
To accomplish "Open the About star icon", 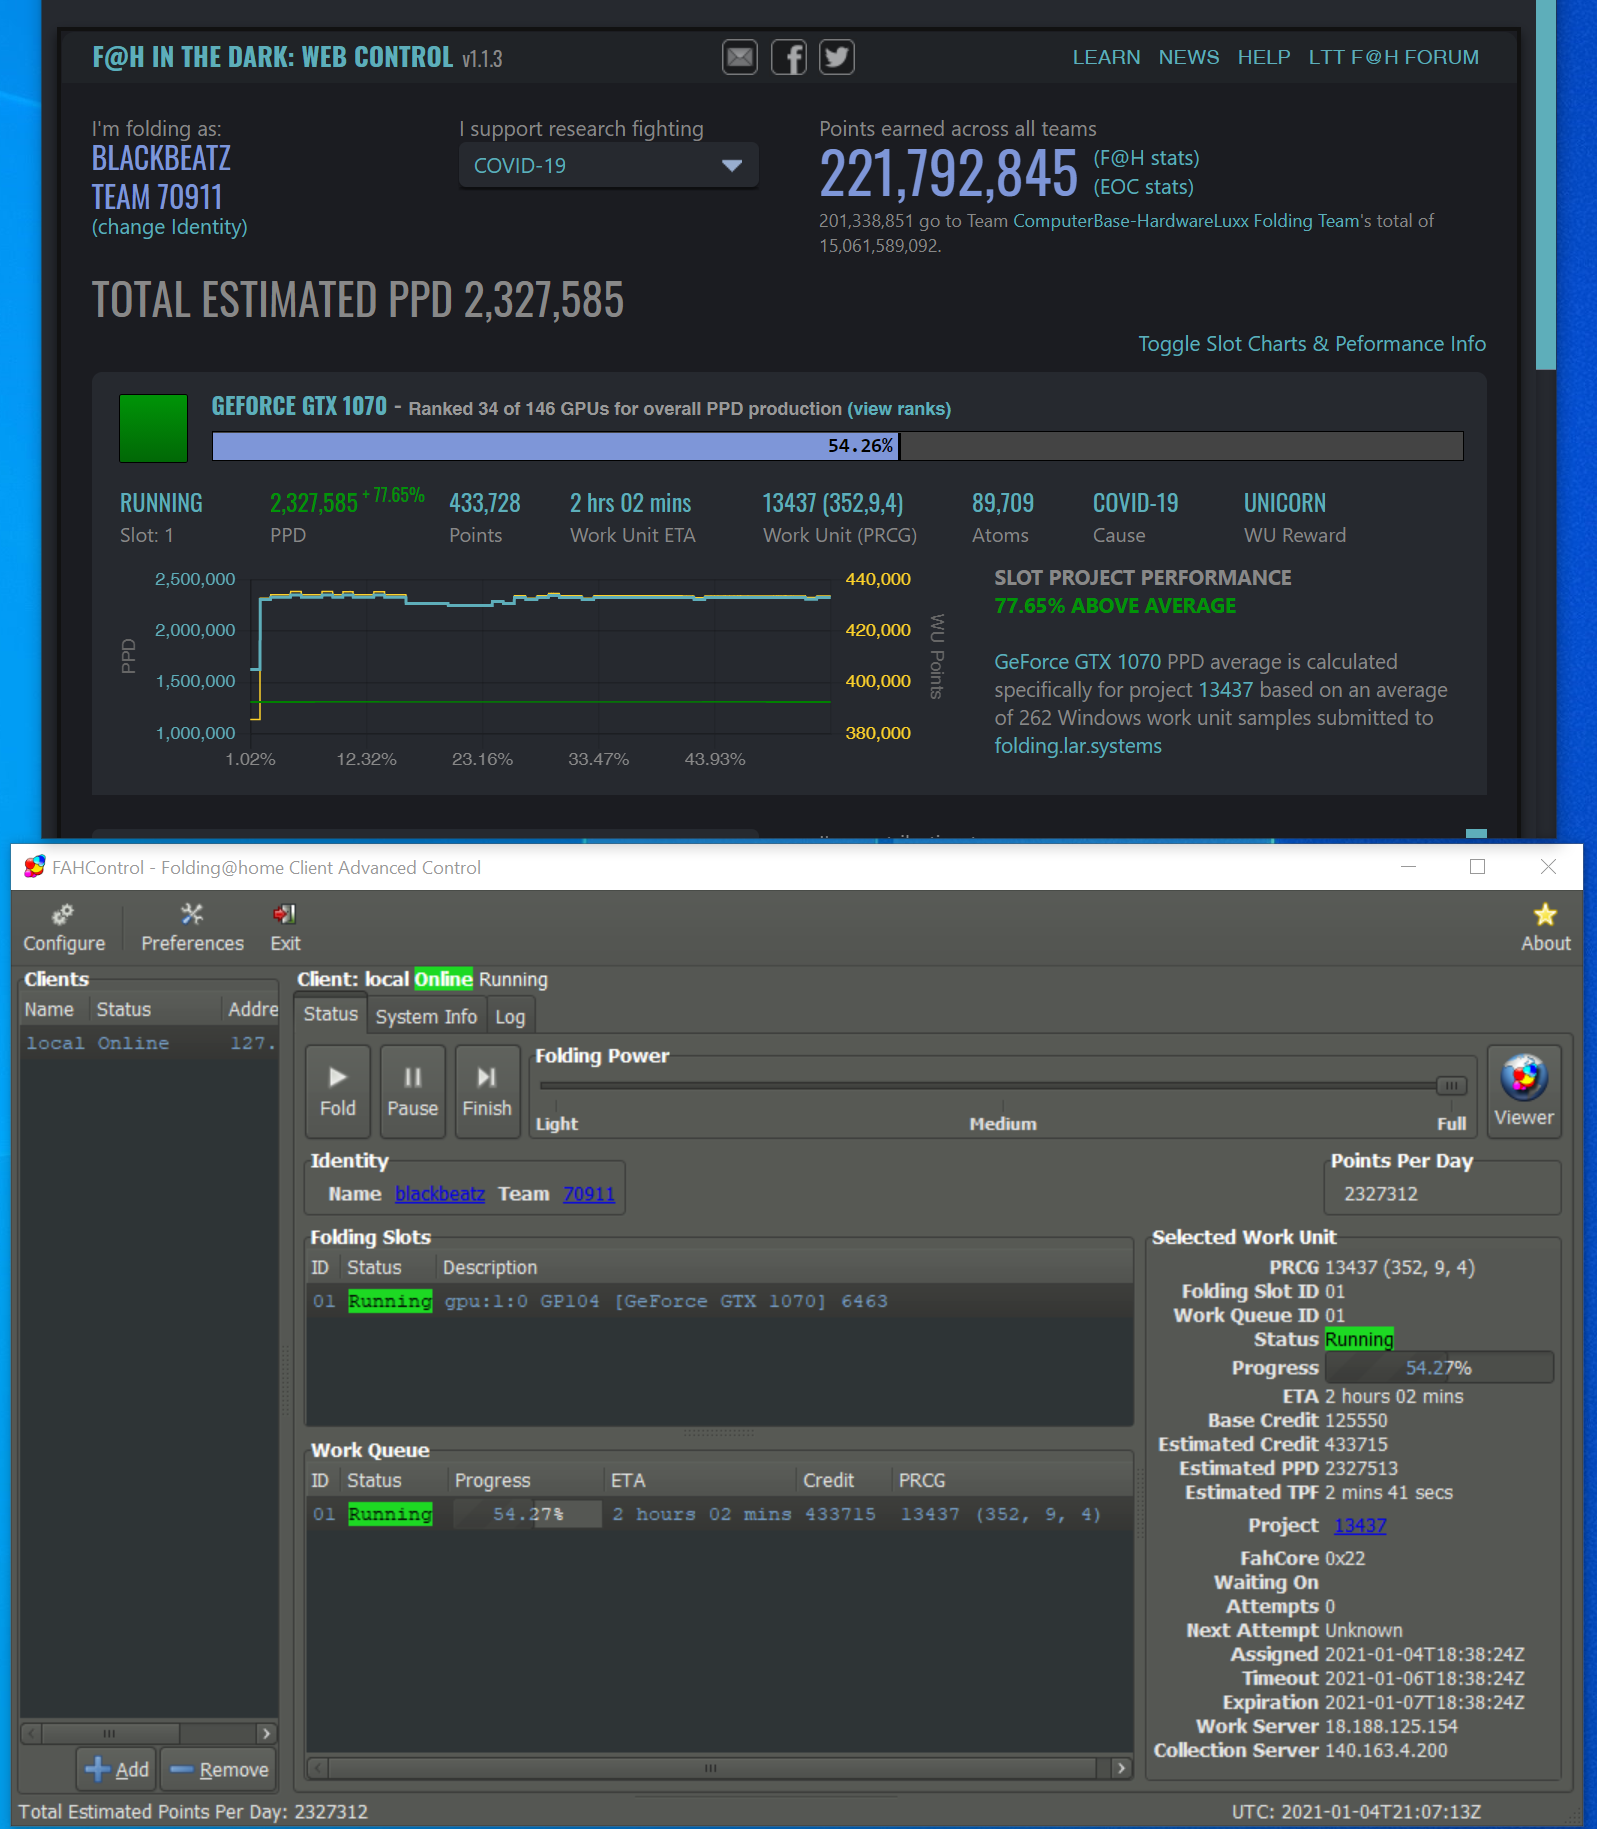I will pyautogui.click(x=1545, y=928).
